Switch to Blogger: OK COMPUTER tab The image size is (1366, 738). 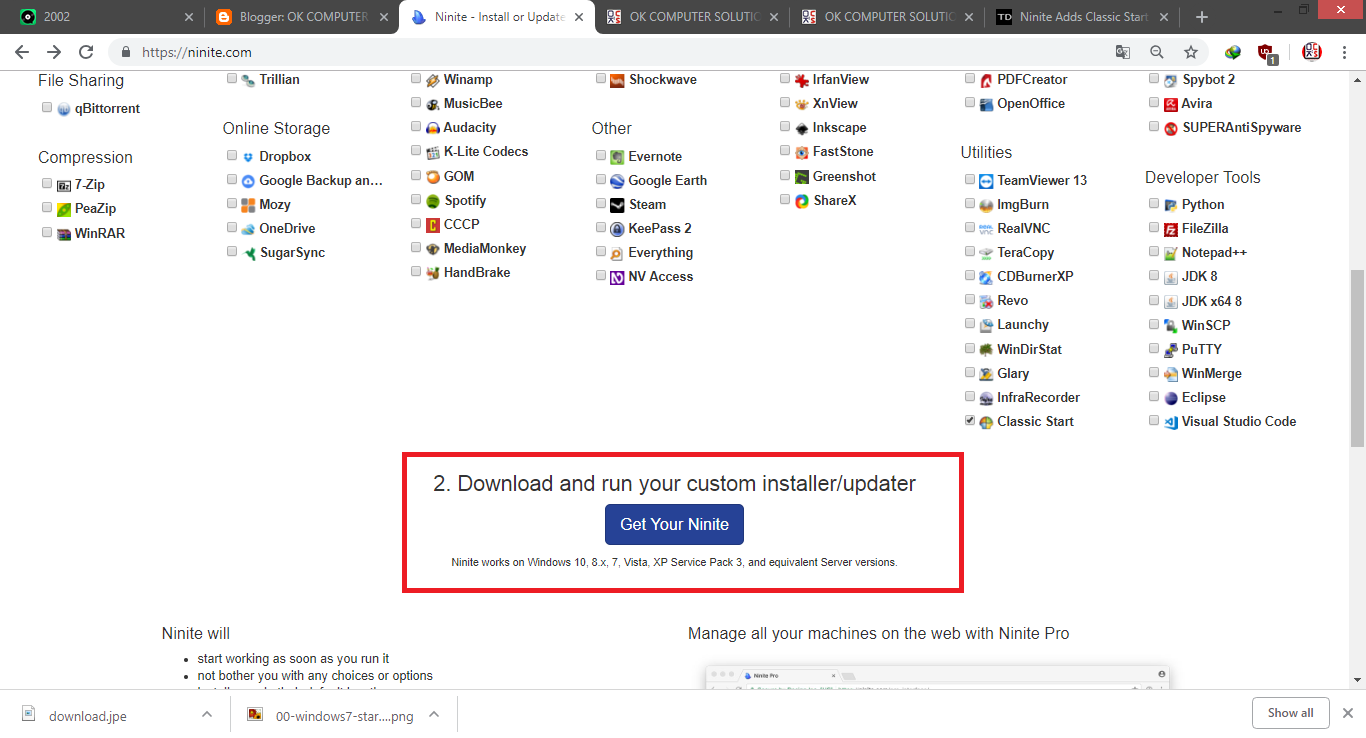(x=300, y=17)
